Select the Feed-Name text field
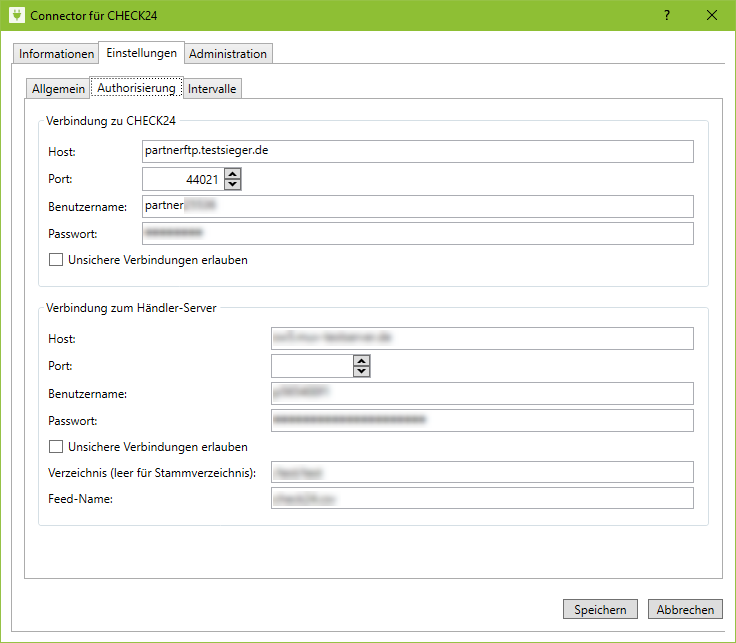 [x=481, y=498]
